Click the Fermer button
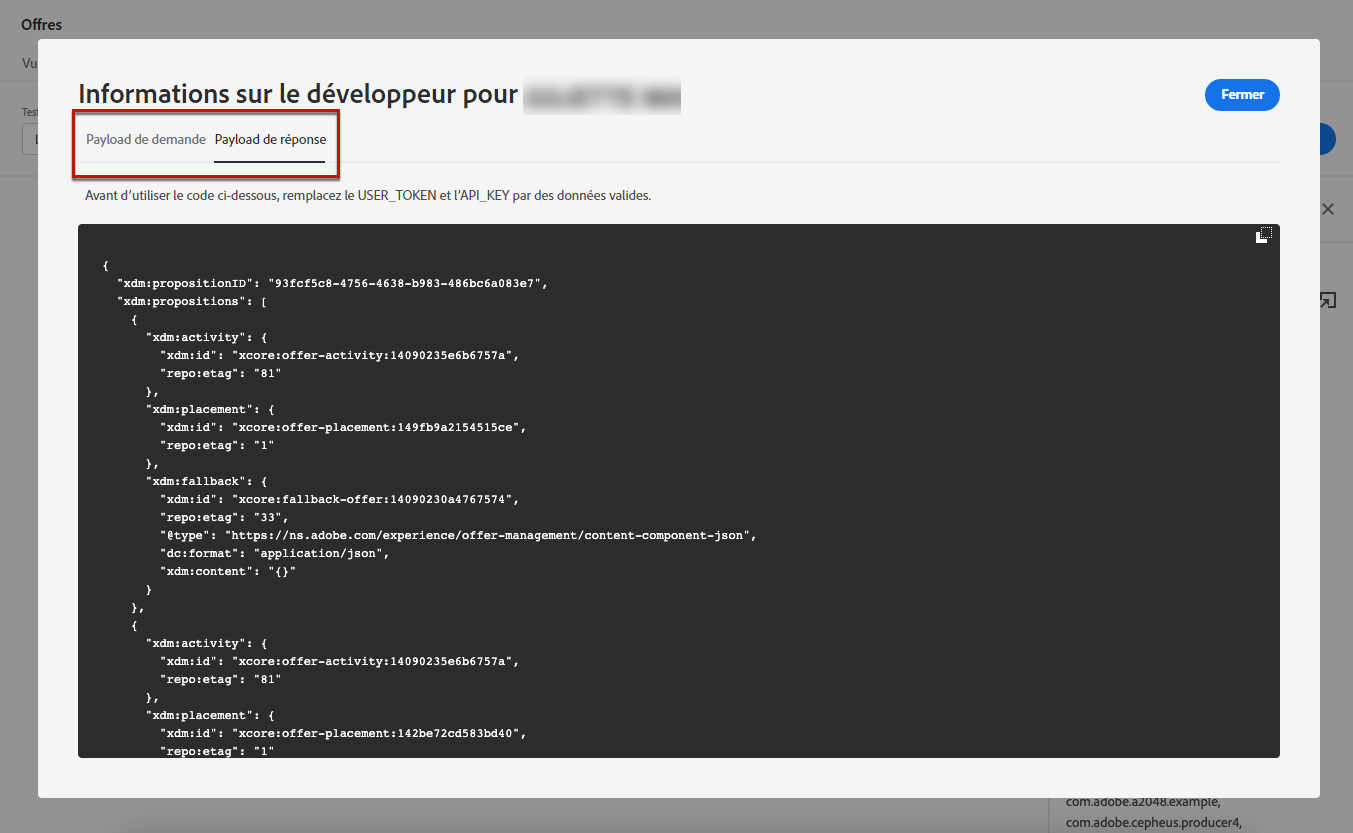This screenshot has width=1353, height=833. pos(1243,95)
